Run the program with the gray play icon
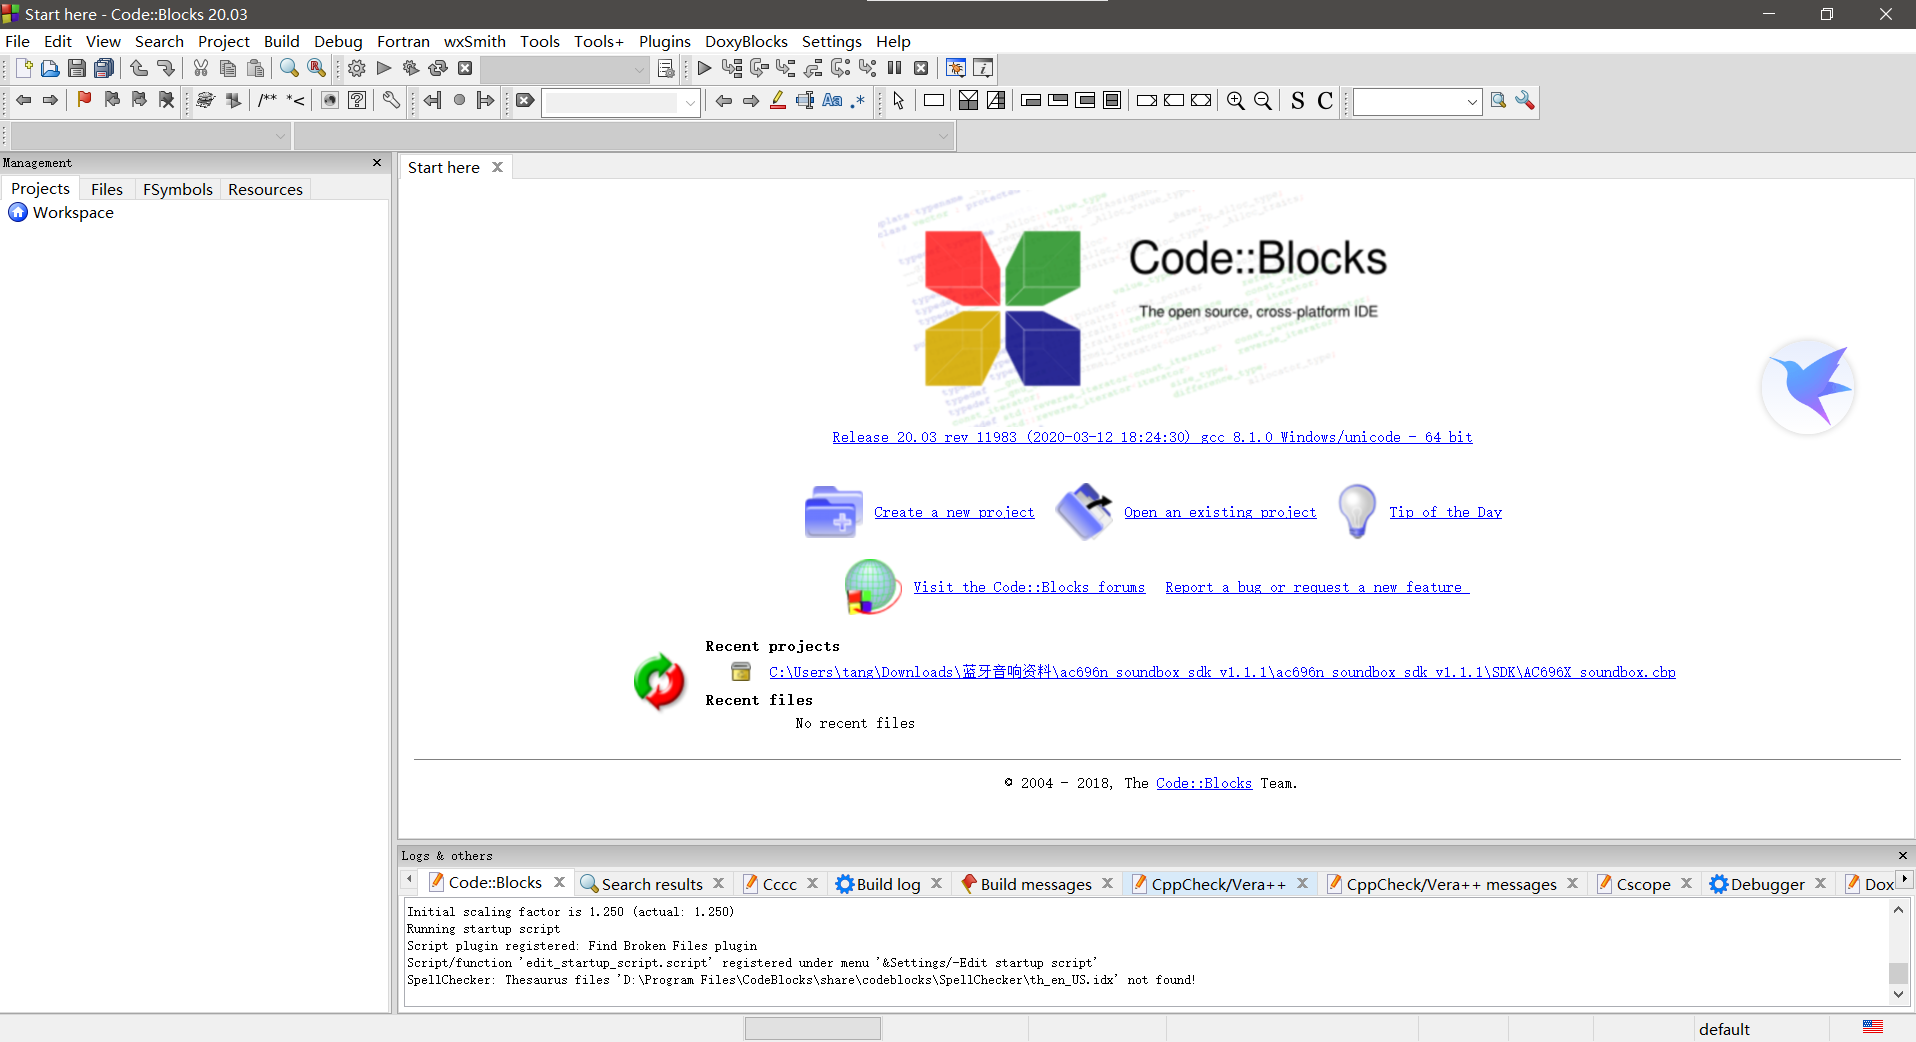 pyautogui.click(x=383, y=68)
